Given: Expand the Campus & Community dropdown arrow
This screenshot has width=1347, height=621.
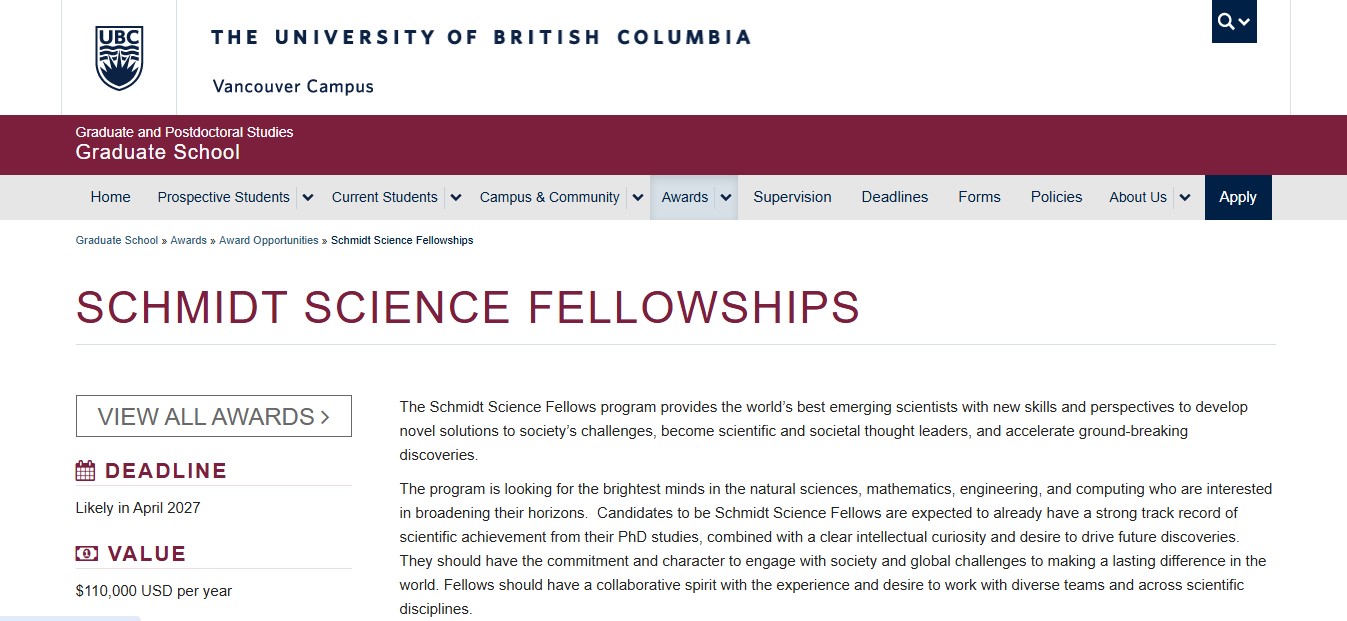Looking at the screenshot, I should [638, 198].
